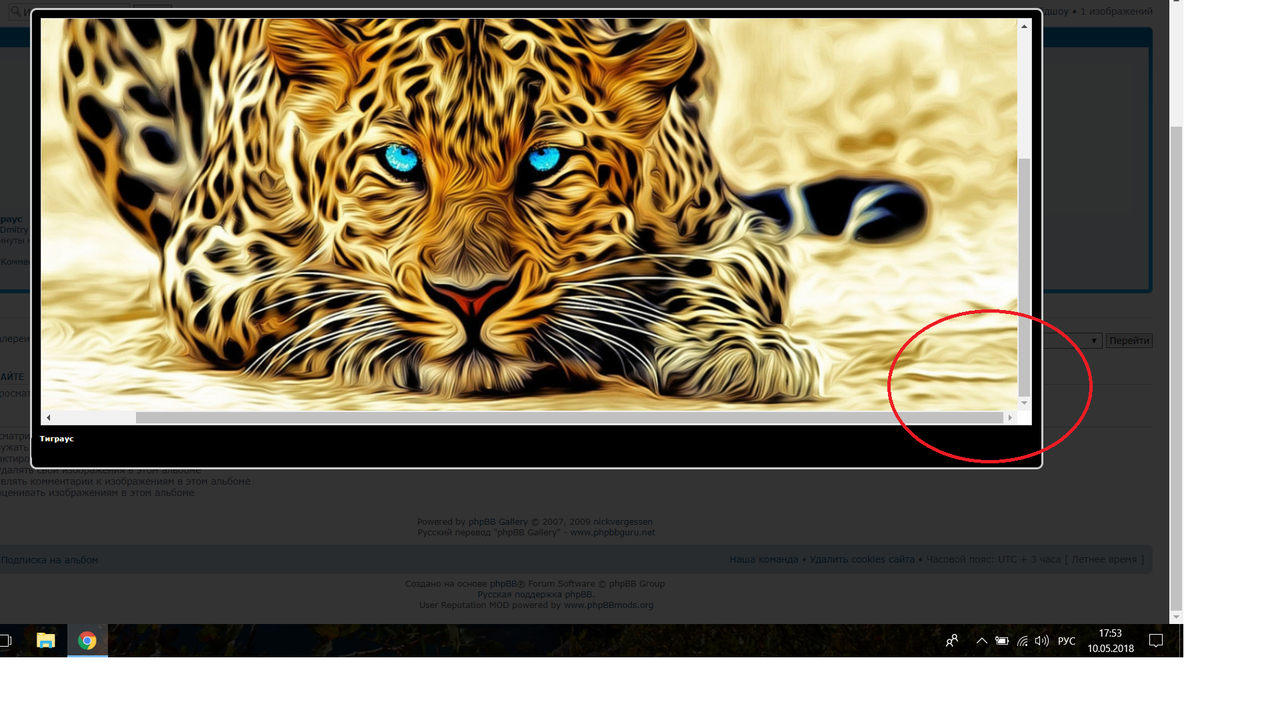Open Task View on the taskbar
The height and width of the screenshot is (720, 1280).
[x=4, y=641]
